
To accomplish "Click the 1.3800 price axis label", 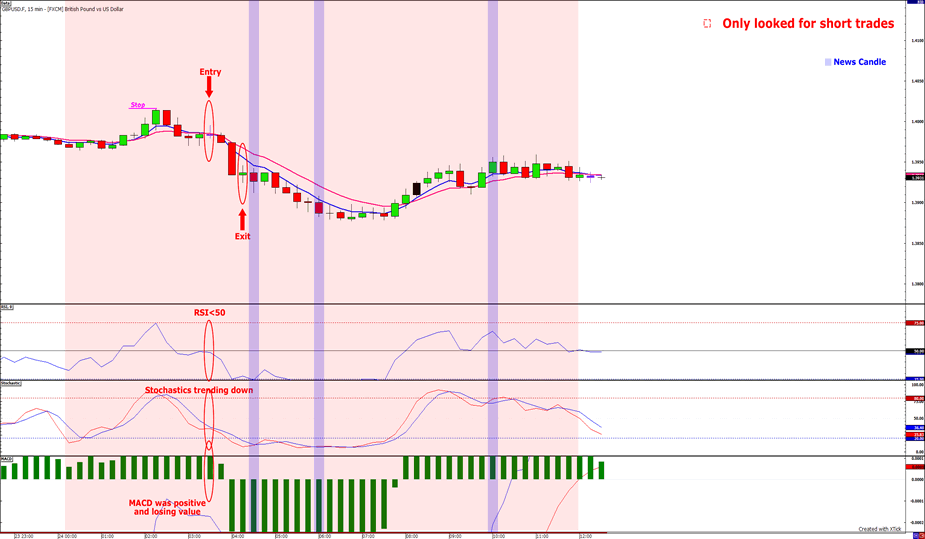I will (x=917, y=284).
